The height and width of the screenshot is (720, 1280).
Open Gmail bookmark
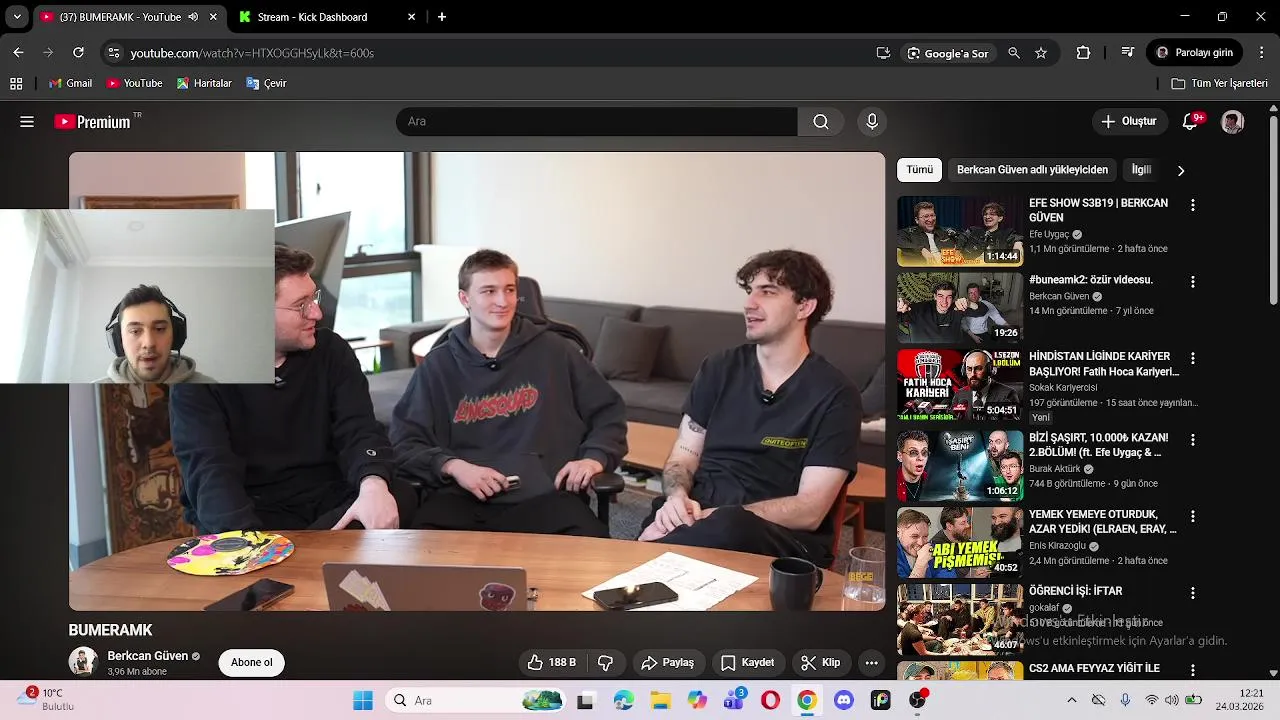click(70, 84)
